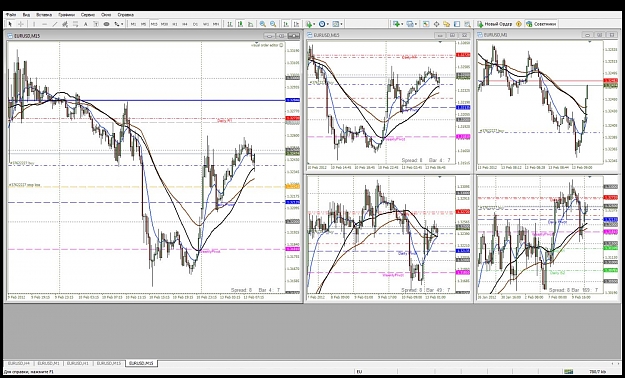This screenshot has height=378, width=625.
Task: Switch to the M5 timeframe
Action: [143, 24]
